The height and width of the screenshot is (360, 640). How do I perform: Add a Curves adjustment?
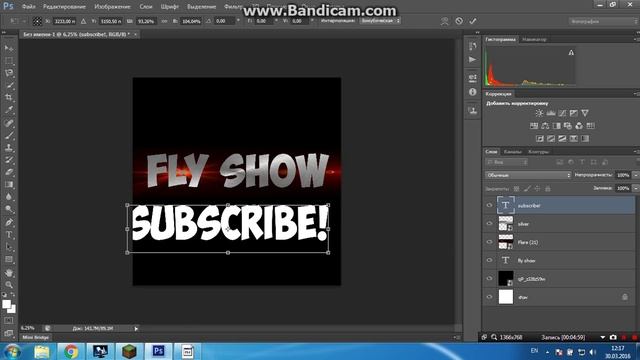[x=562, y=113]
